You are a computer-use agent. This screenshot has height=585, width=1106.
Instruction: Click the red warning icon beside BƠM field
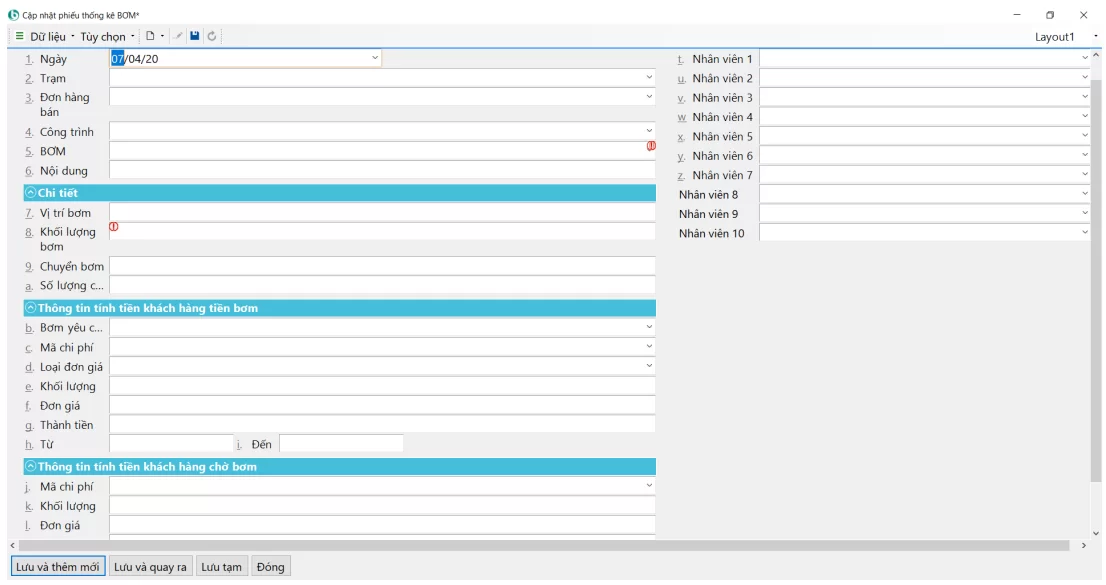pyautogui.click(x=651, y=146)
